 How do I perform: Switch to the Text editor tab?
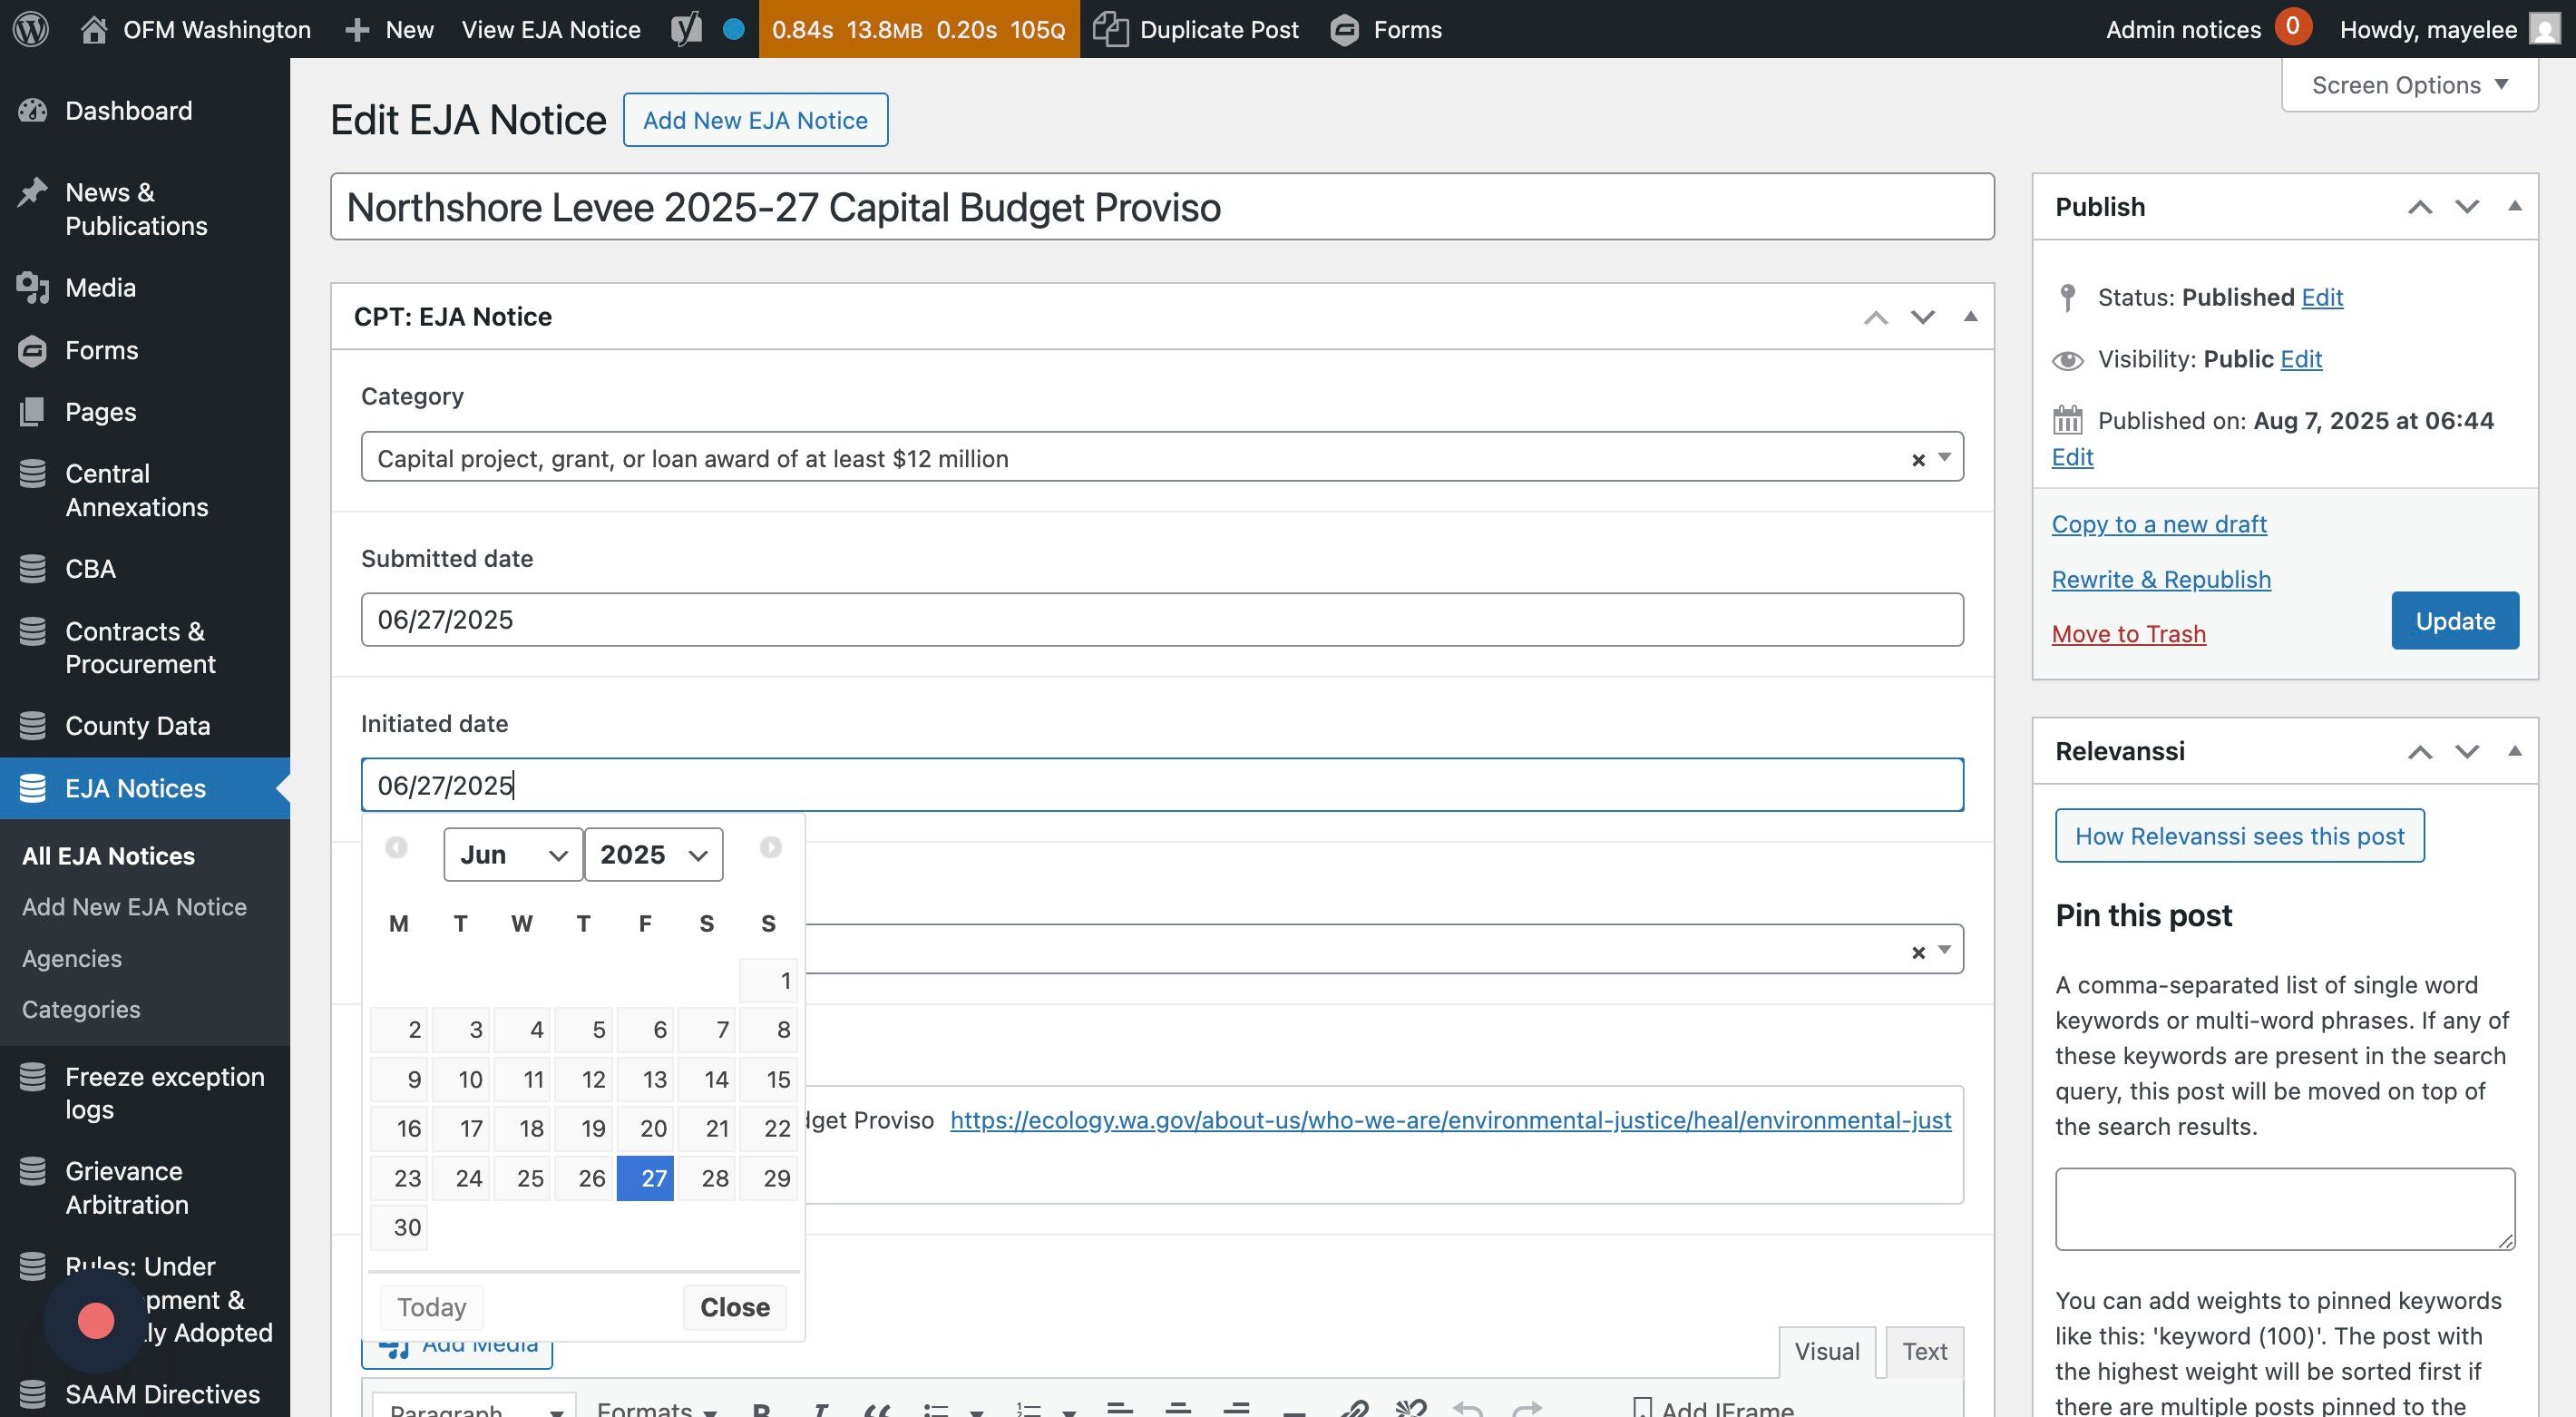click(1924, 1351)
